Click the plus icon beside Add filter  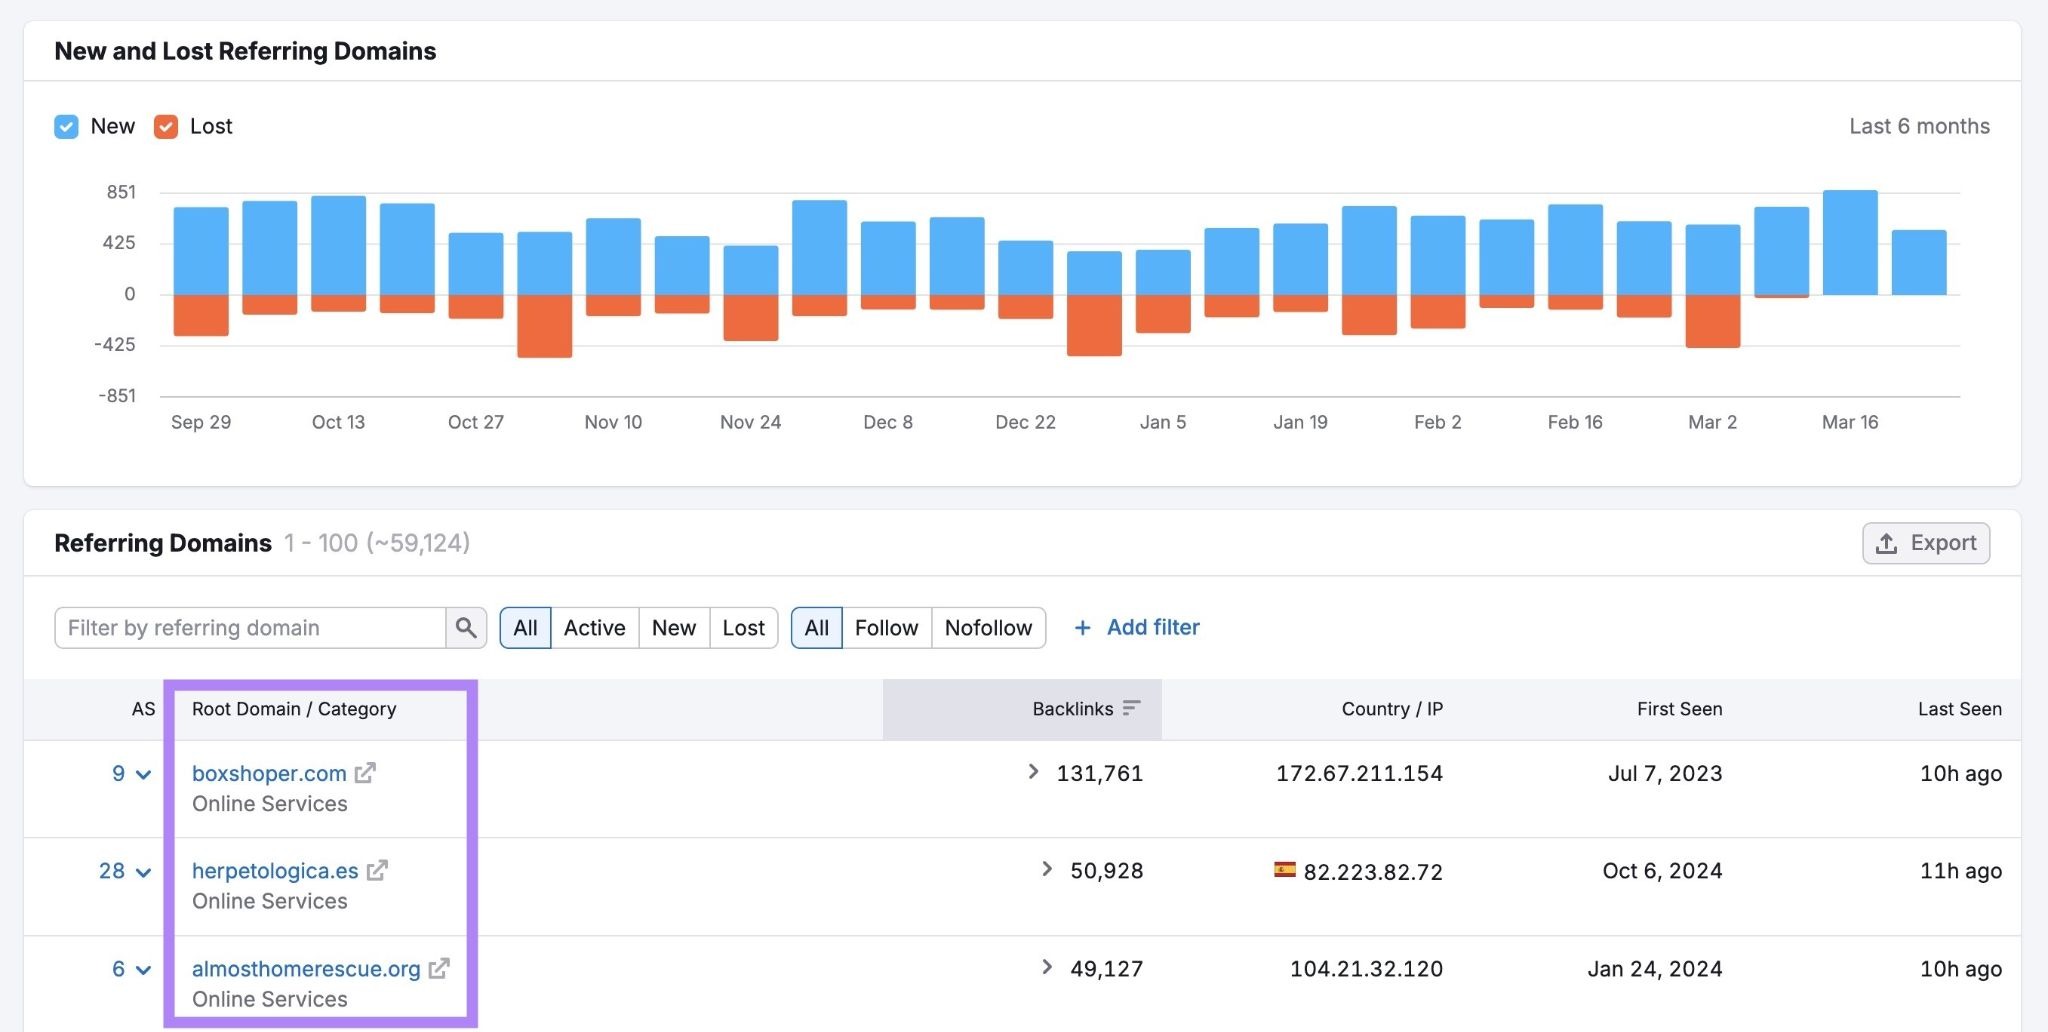click(1082, 628)
